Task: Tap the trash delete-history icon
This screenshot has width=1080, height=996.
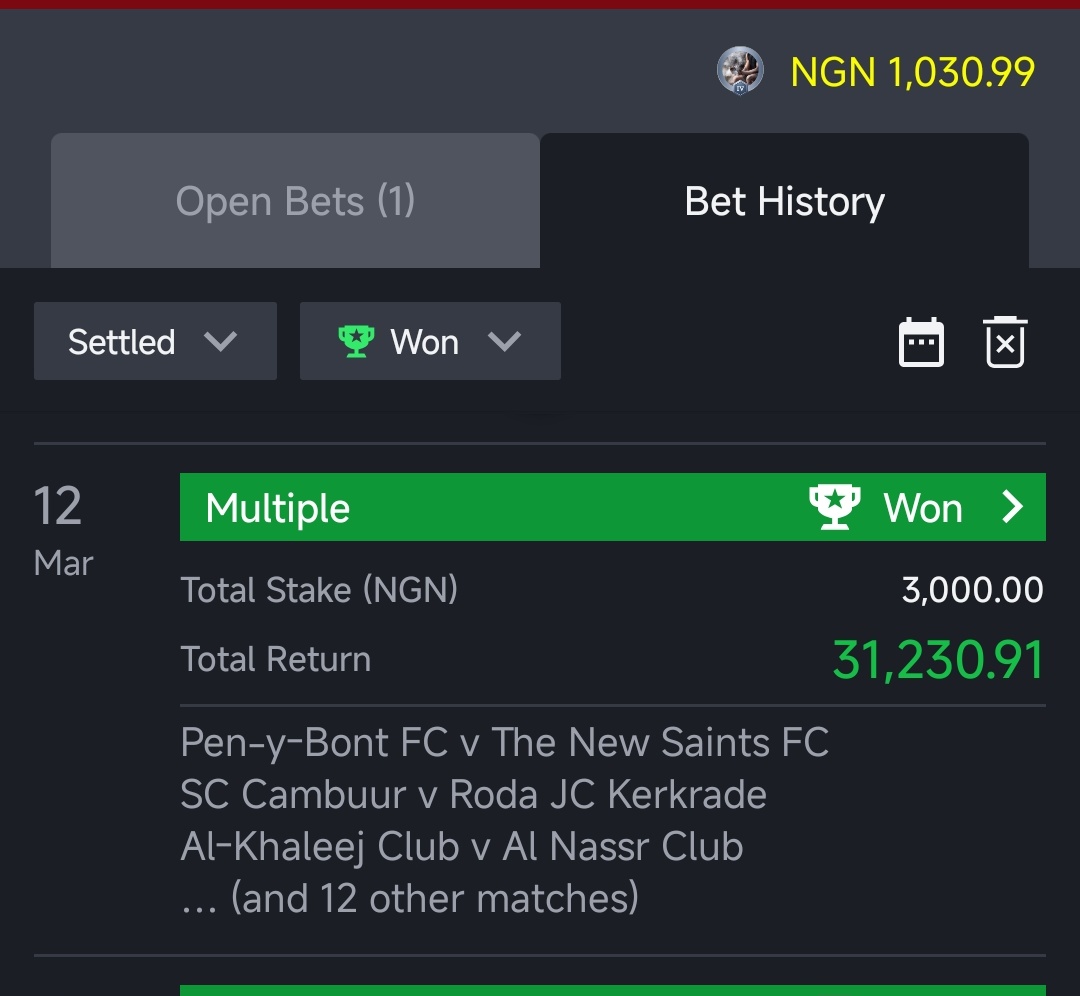Action: tap(1005, 342)
